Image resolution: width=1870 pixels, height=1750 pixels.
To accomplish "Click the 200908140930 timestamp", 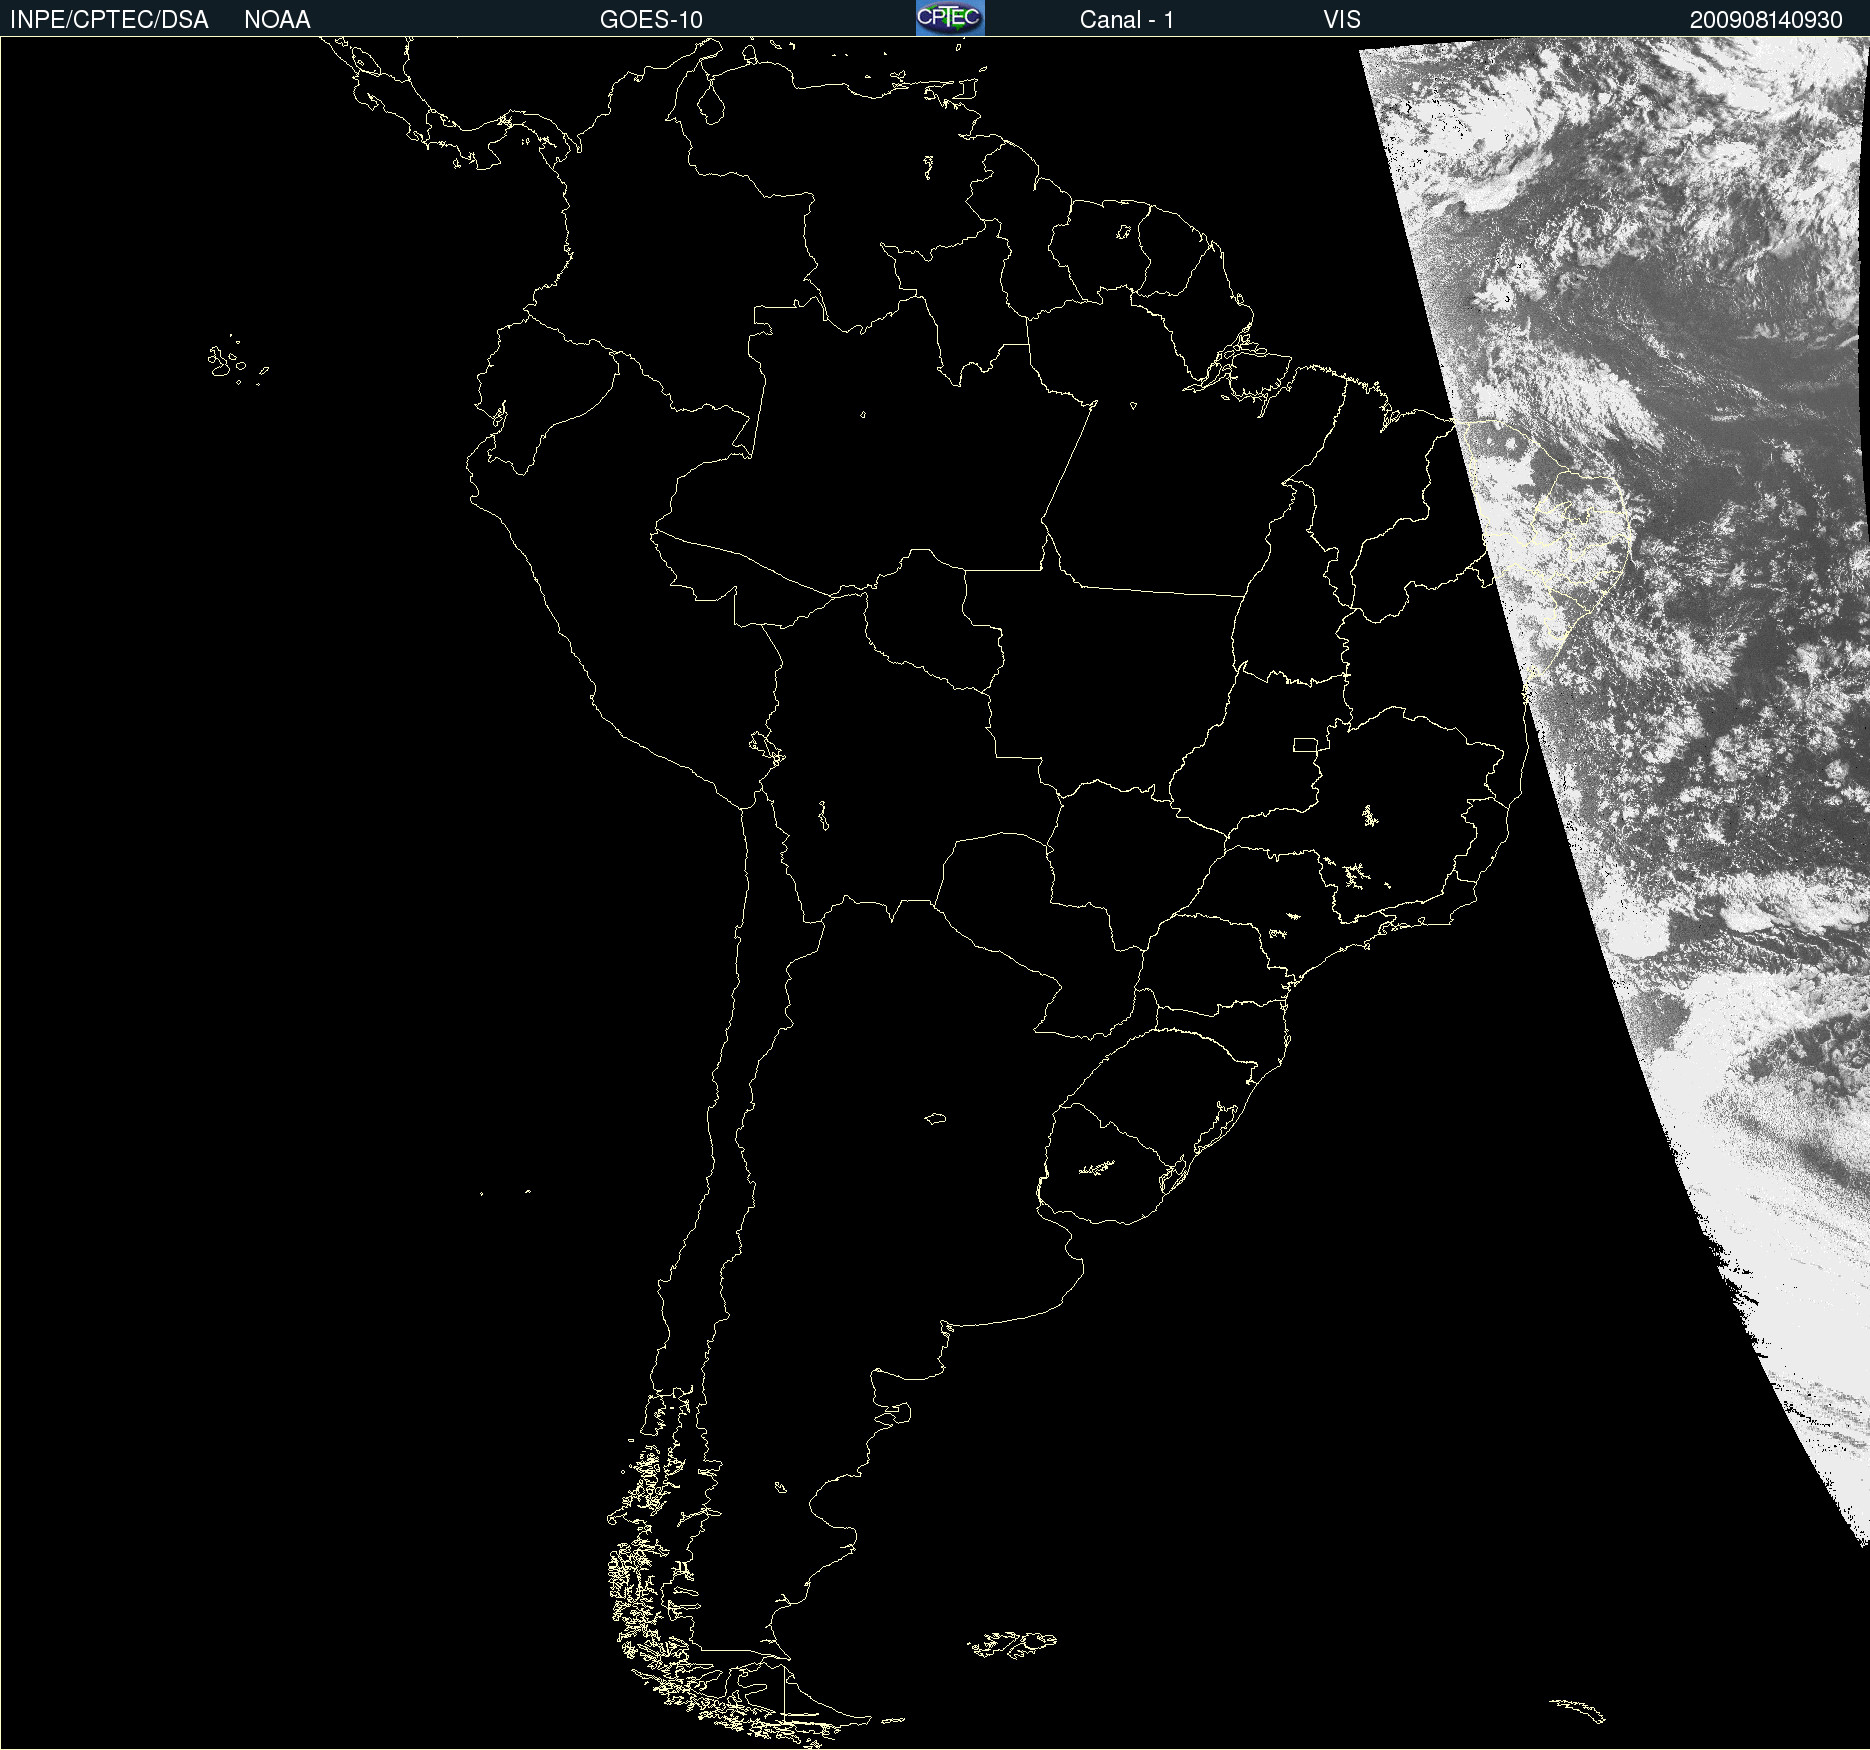I will (x=1766, y=20).
